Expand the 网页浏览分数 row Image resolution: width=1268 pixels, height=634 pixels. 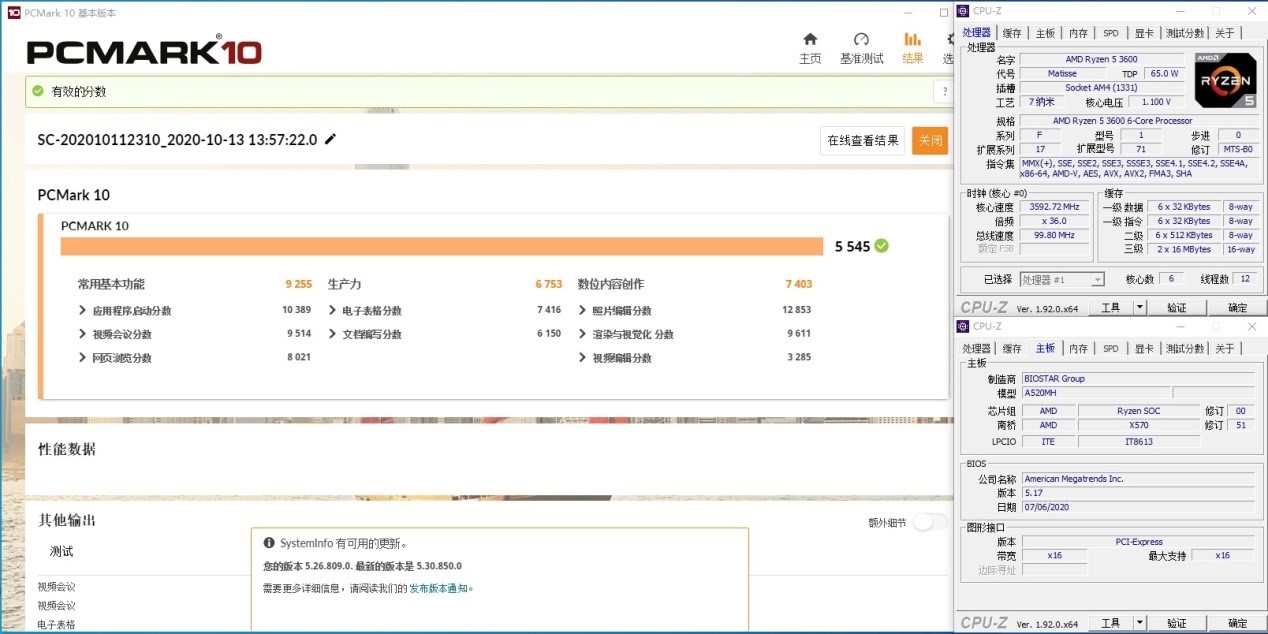pos(82,358)
